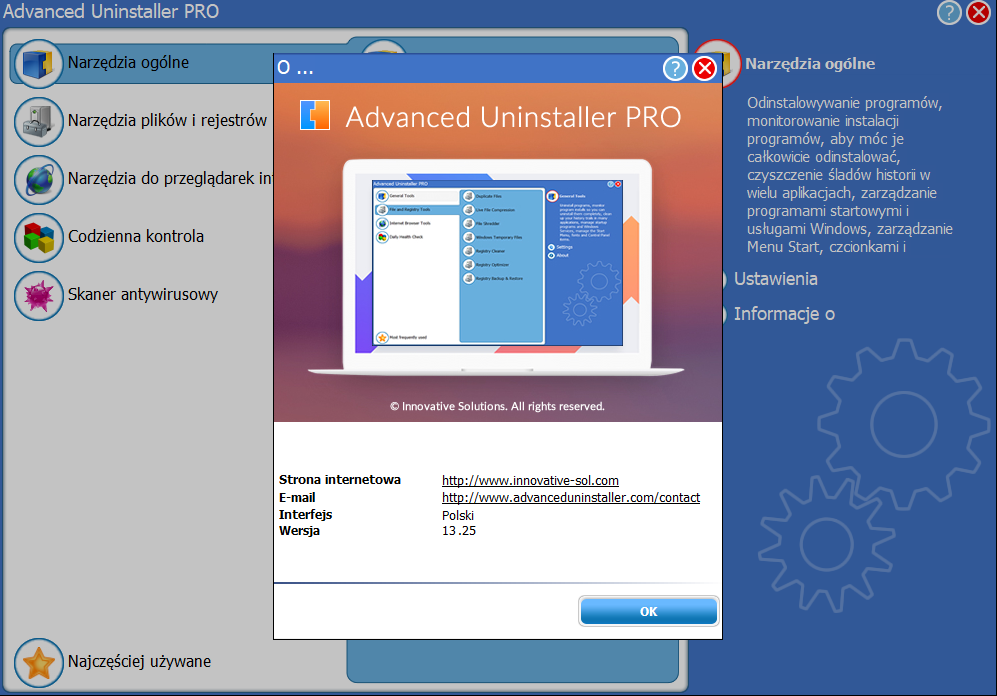Image resolution: width=997 pixels, height=696 pixels.
Task: Open the innovative-sol.com website link
Action: tap(530, 481)
